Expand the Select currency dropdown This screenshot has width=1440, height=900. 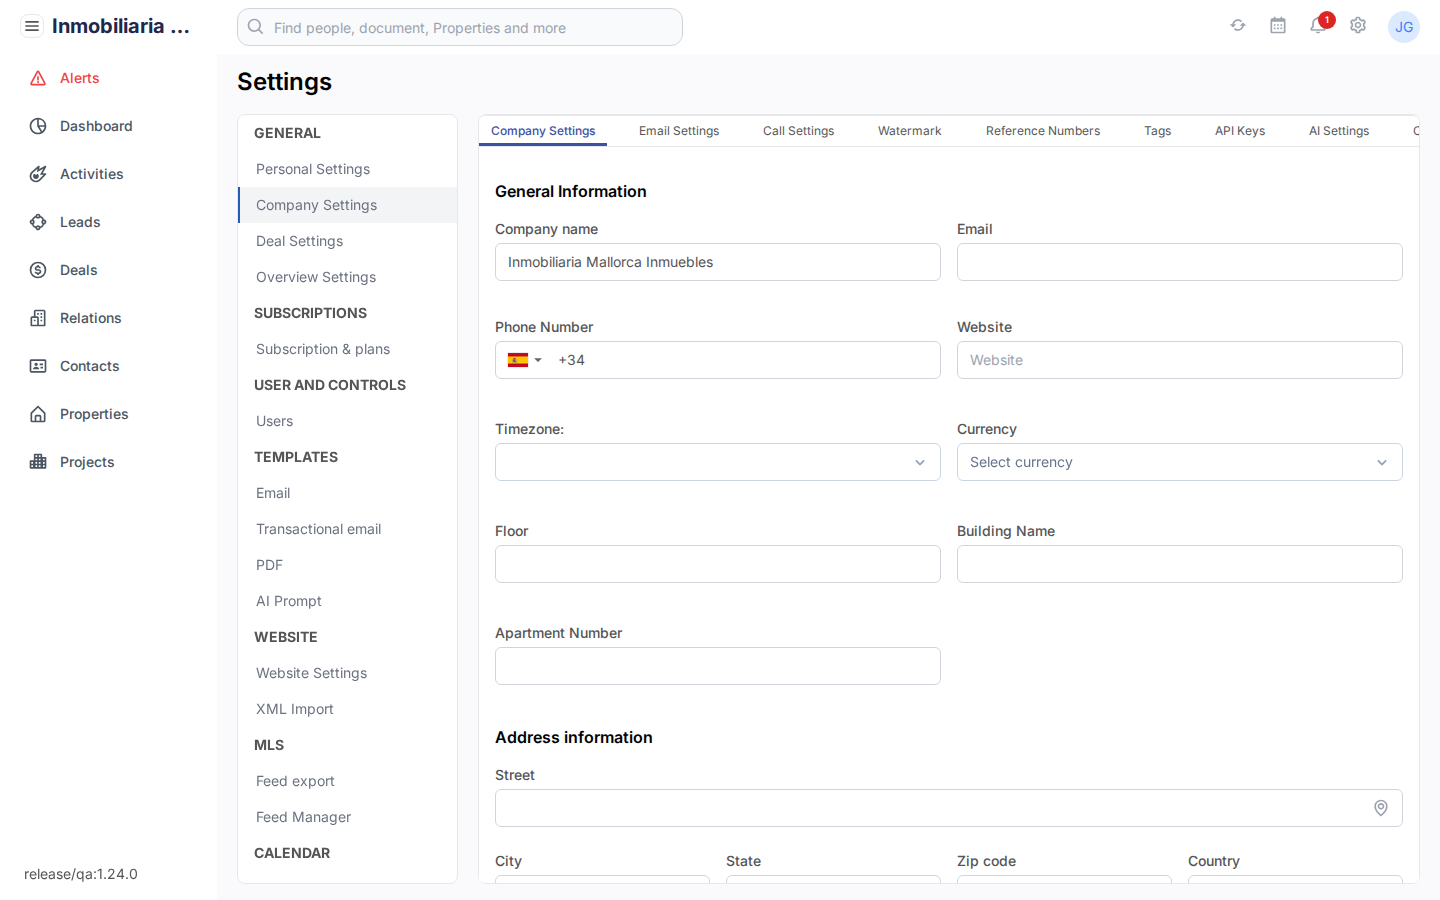coord(1179,462)
